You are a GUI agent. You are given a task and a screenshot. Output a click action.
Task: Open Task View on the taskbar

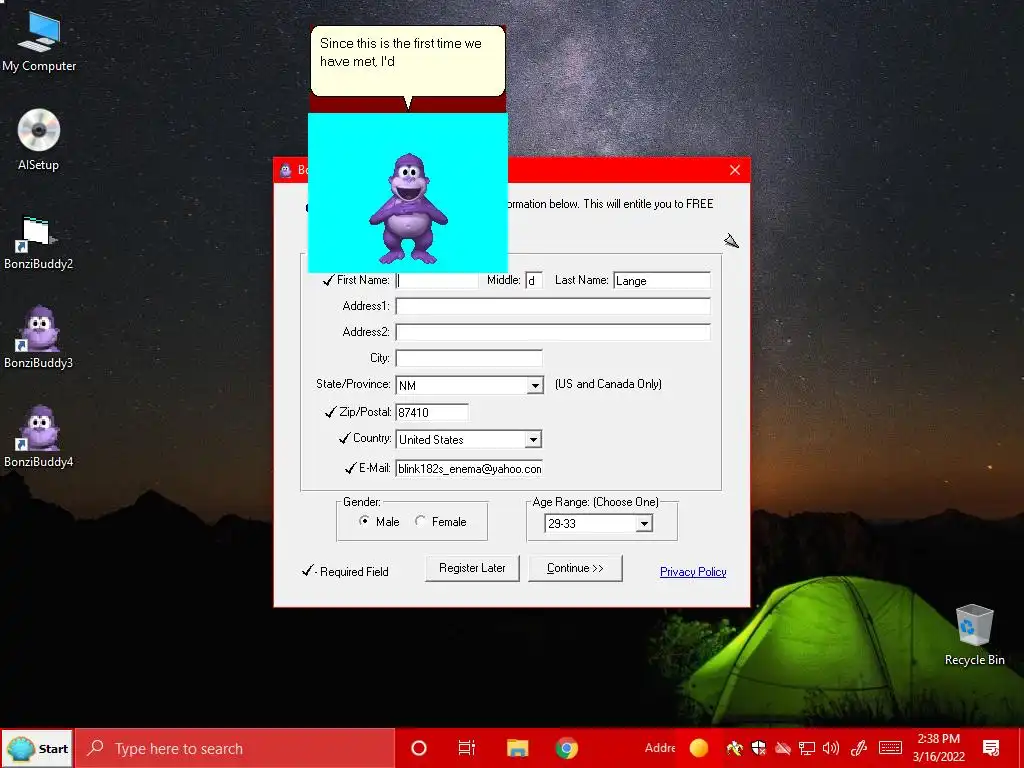pyautogui.click(x=467, y=748)
